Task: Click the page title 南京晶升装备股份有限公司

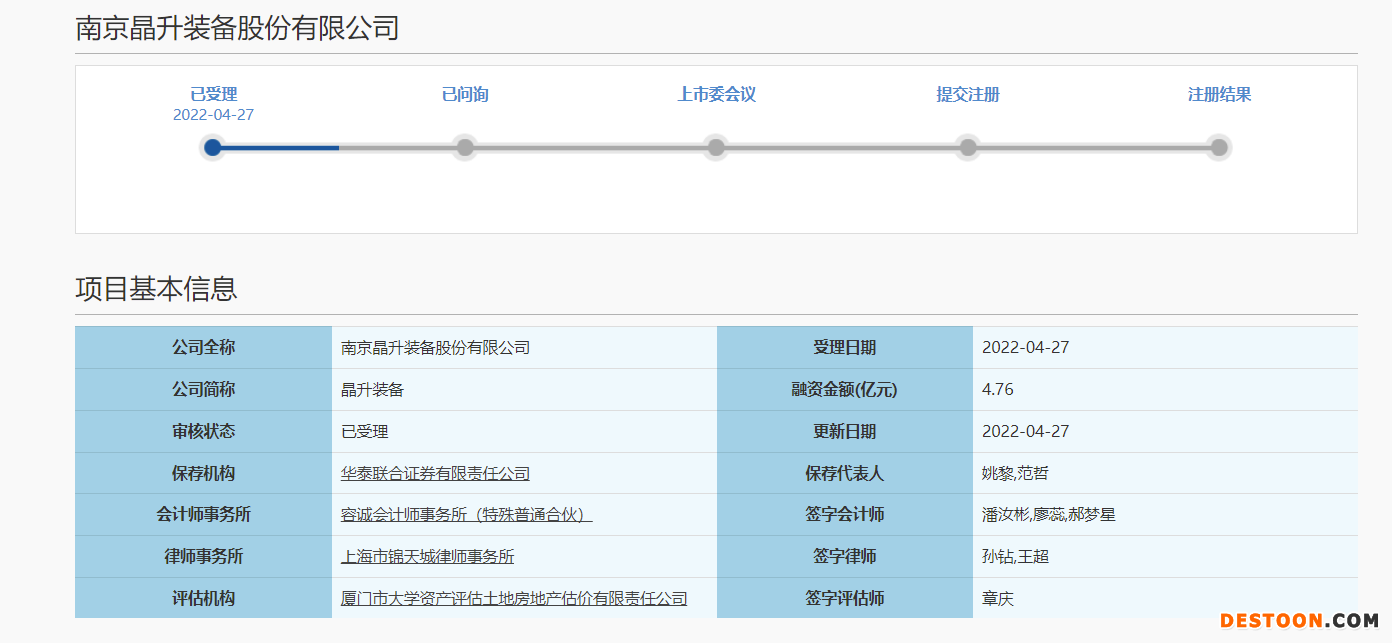Action: tap(238, 28)
